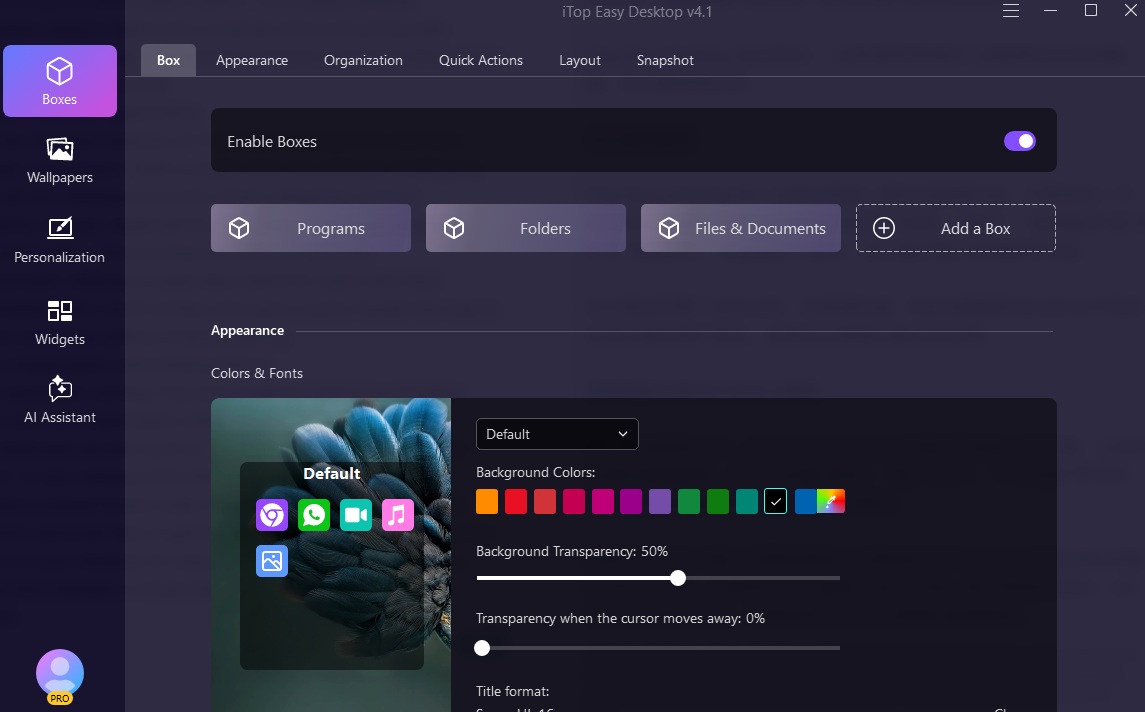Click the Folders box button

pyautogui.click(x=525, y=228)
